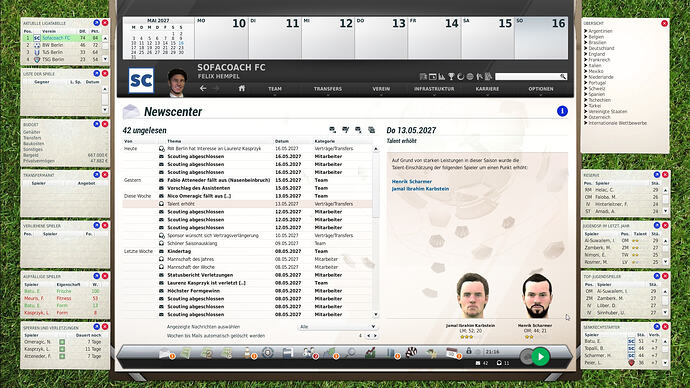Image resolution: width=690 pixels, height=388 pixels.
Task: Go back with the left arrow icon
Action: coord(203,88)
